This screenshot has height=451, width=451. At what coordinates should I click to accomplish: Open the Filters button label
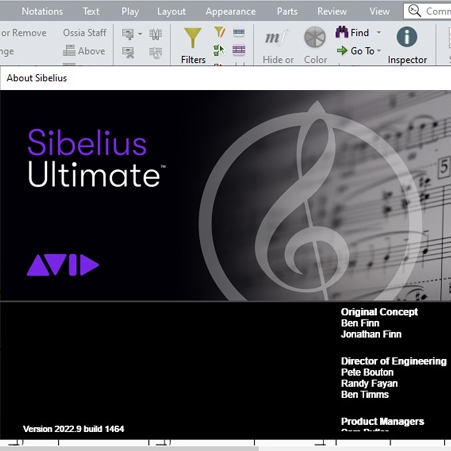(193, 60)
